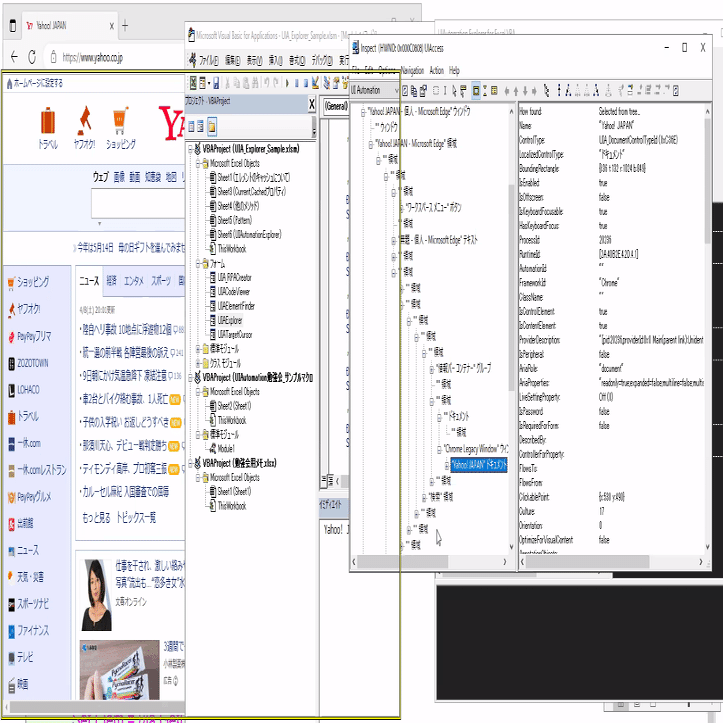This screenshot has width=723, height=723.
Task: Open the デバッグ(D) menu in VBA editor
Action: 321,60
